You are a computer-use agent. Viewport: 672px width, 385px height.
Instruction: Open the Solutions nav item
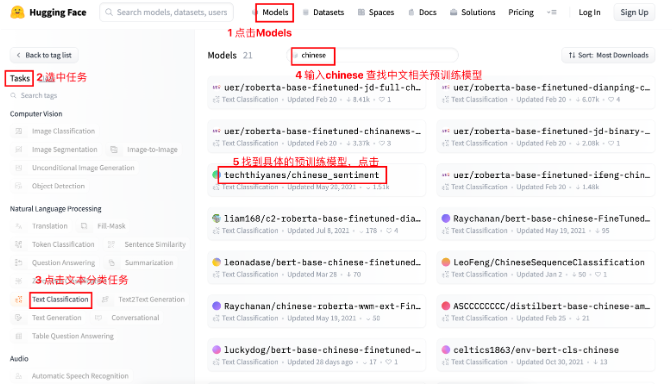pos(478,12)
